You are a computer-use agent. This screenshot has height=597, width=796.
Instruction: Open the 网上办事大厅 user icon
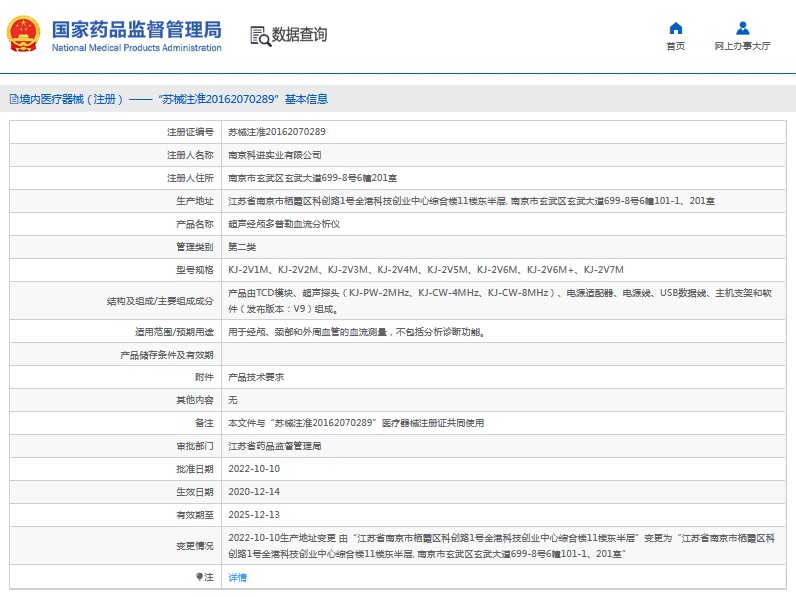click(743, 28)
